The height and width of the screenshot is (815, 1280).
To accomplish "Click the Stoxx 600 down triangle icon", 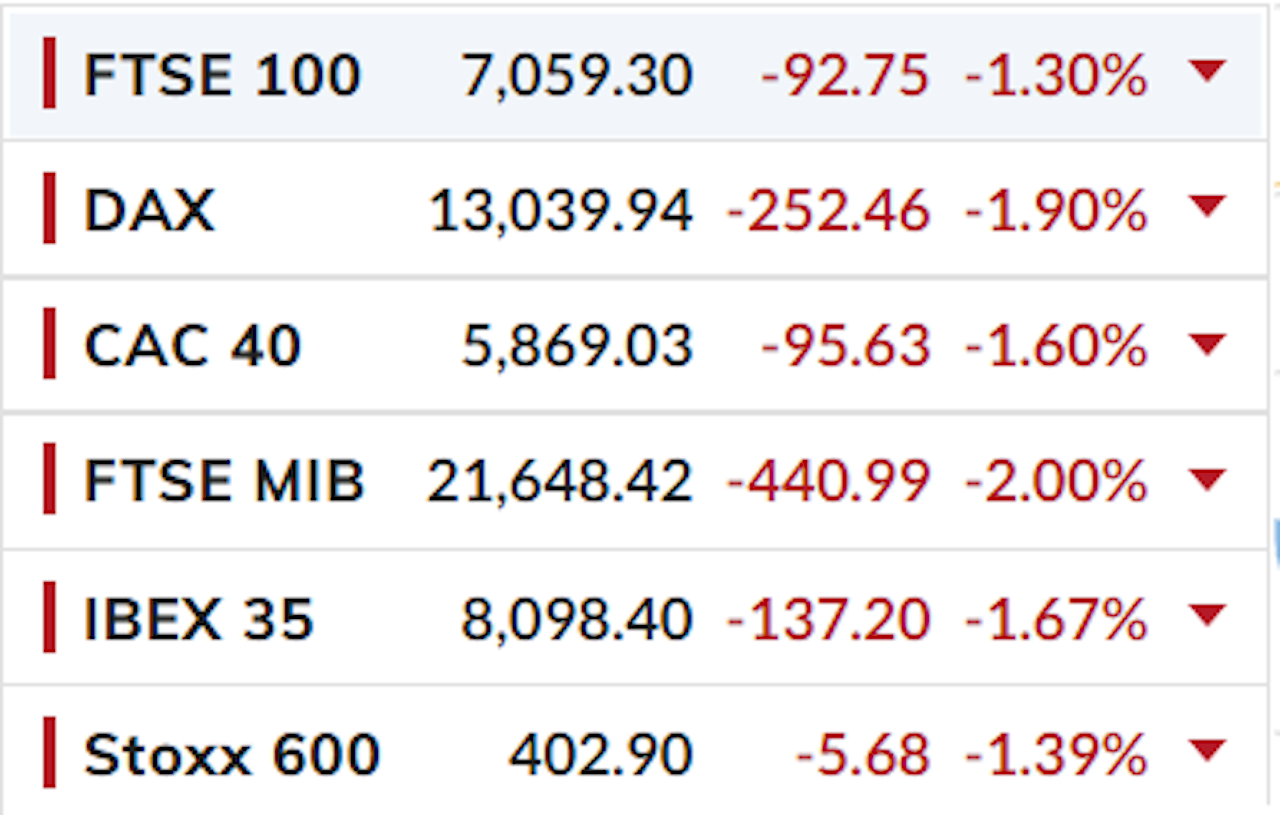I will pyautogui.click(x=1207, y=749).
